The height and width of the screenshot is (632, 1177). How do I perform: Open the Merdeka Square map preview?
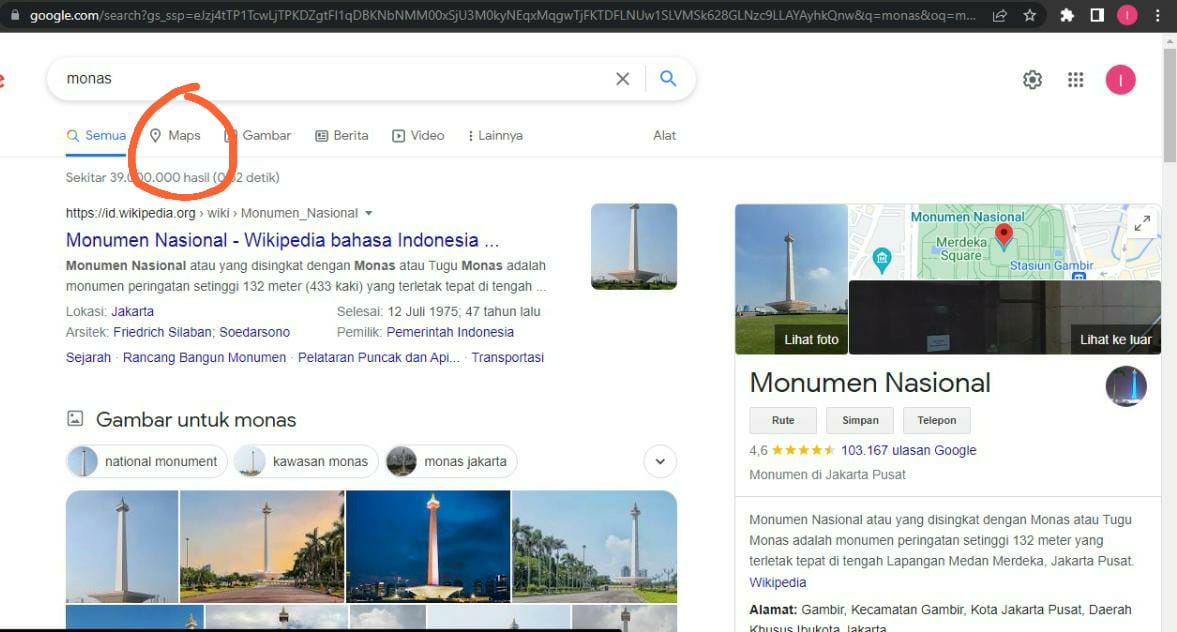(1004, 242)
